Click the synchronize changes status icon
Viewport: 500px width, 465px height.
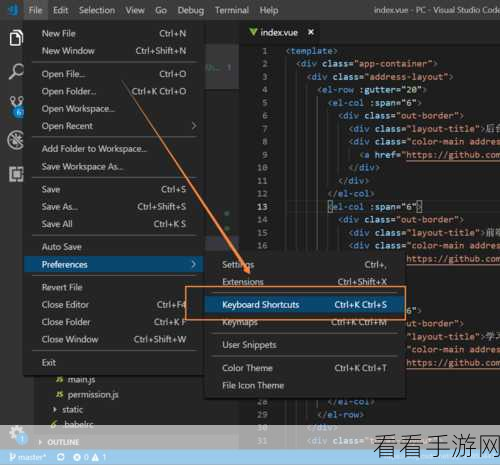coord(60,457)
